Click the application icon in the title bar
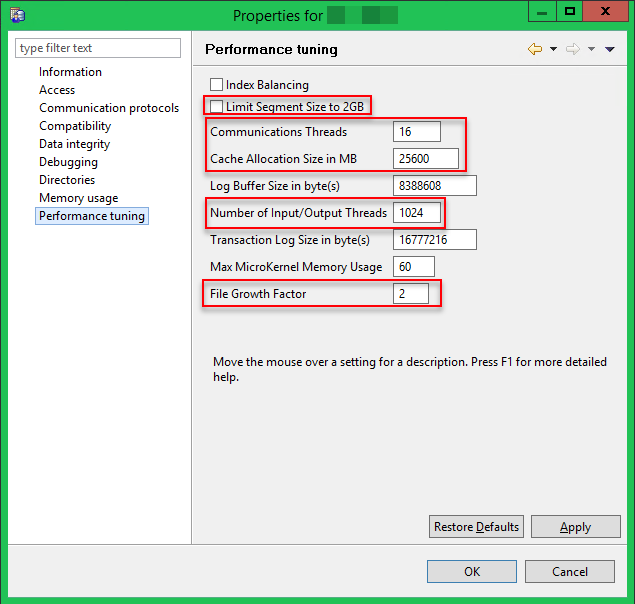The image size is (635, 604). (x=17, y=15)
